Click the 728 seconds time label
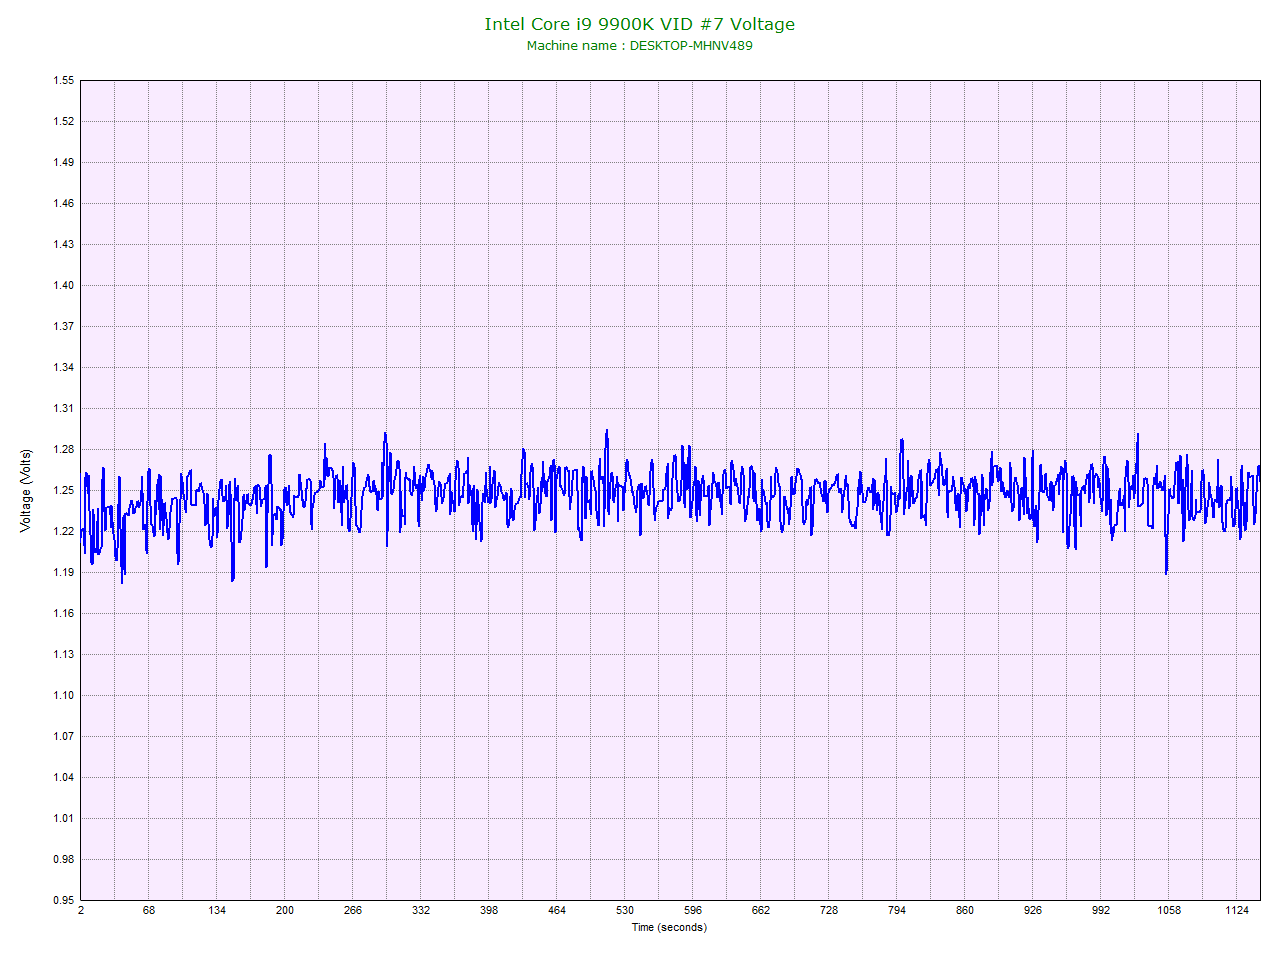Viewport: 1280px width, 960px height. 829,910
